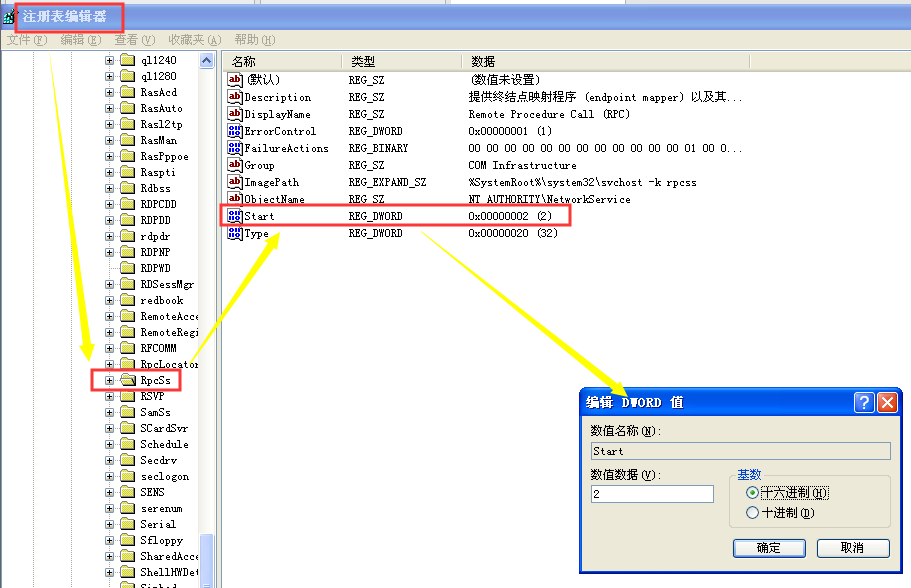Screen dimensions: 911x588
Task: Click the Start DWORD value icon
Action: (235, 216)
